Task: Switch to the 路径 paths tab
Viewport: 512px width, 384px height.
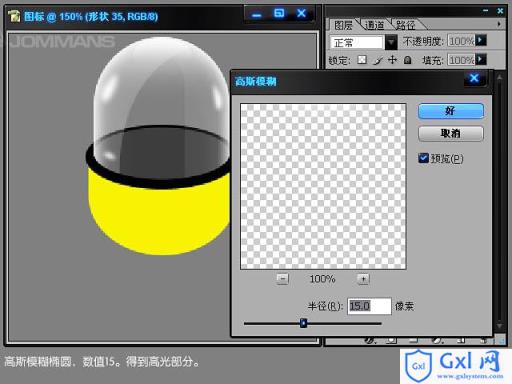Action: click(x=406, y=25)
